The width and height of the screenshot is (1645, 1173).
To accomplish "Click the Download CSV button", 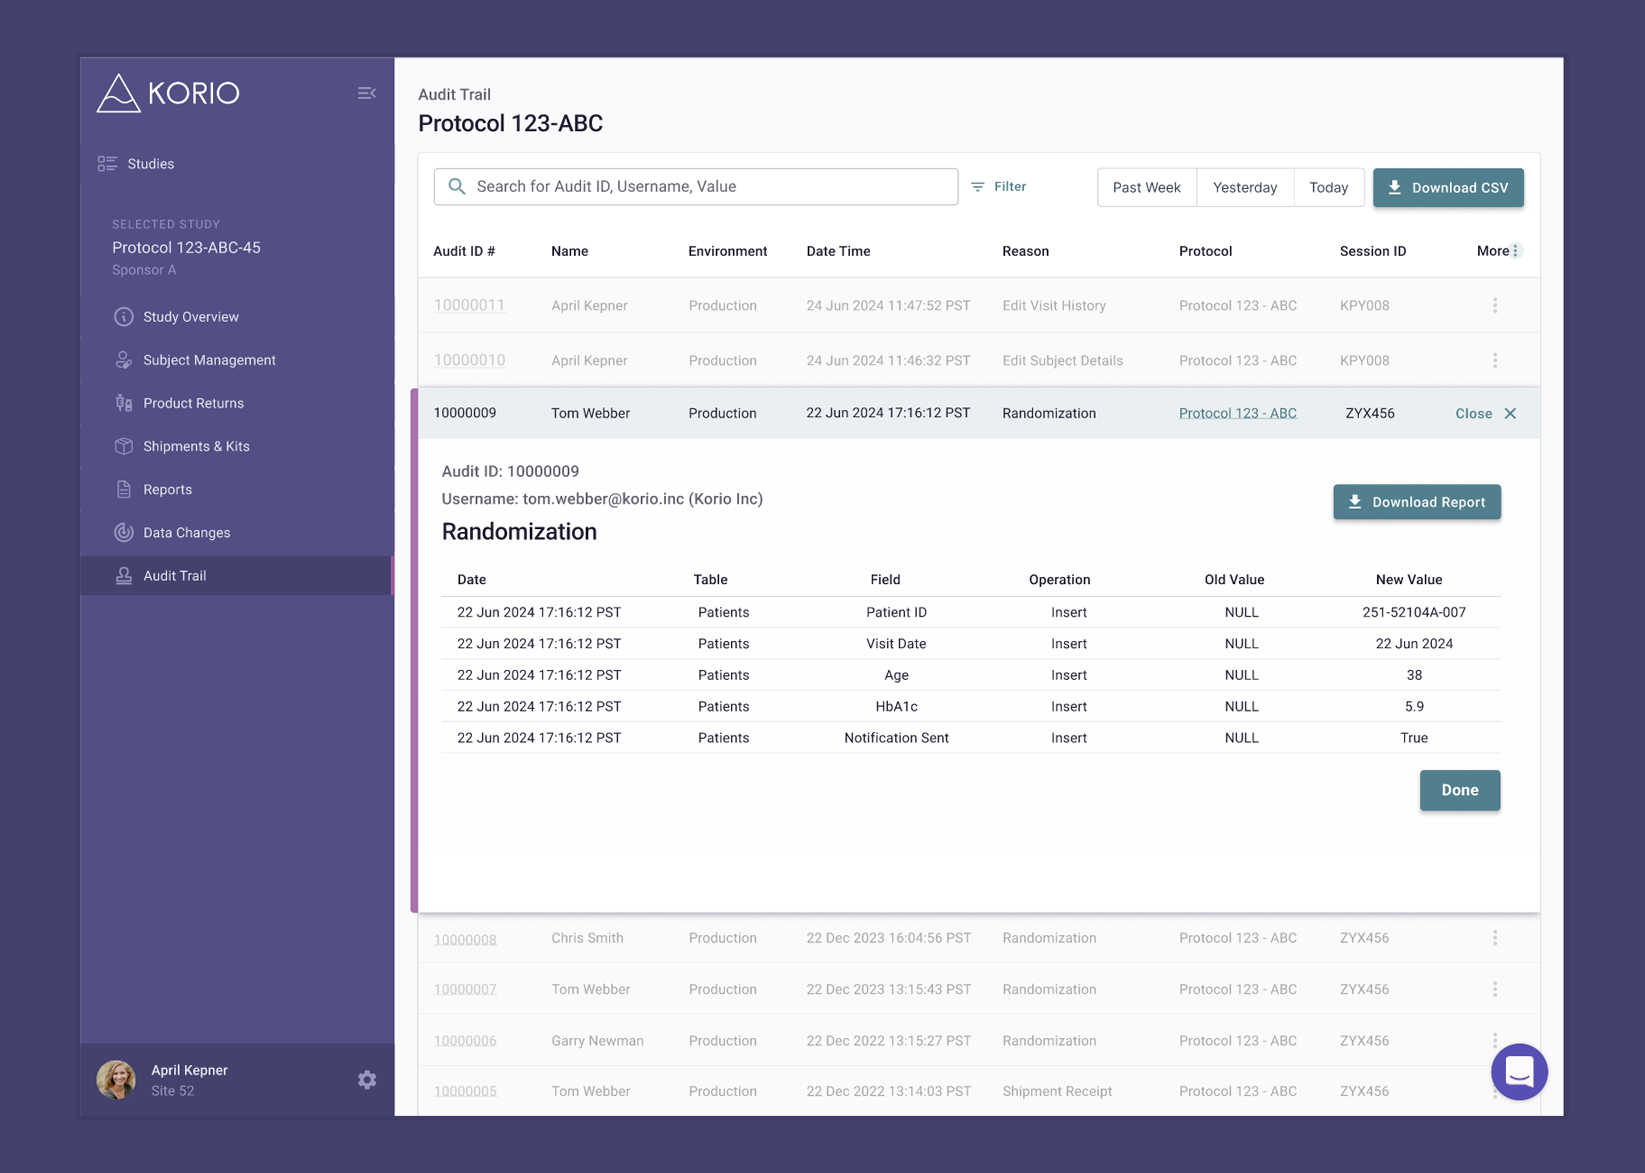I will click(x=1448, y=188).
